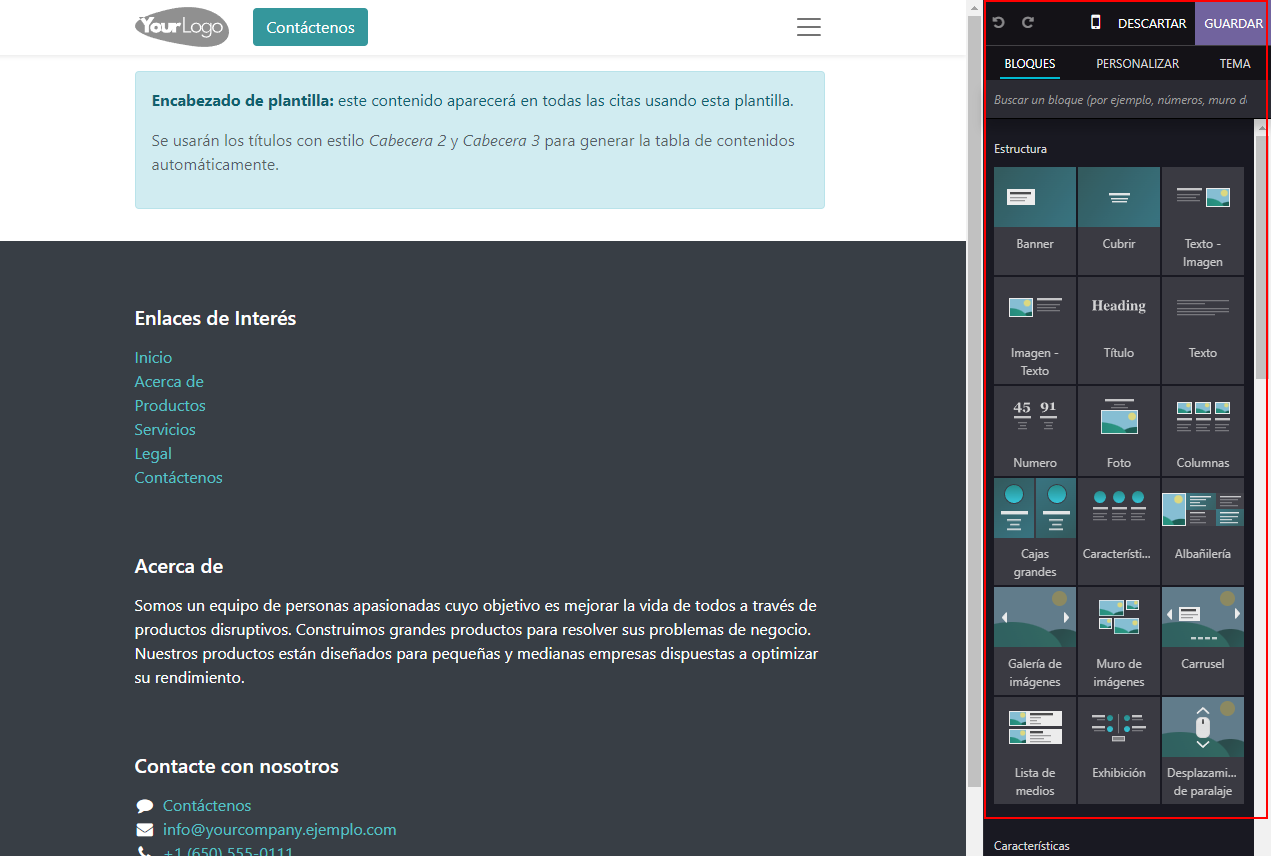Viewport: 1271px width, 856px height.
Task: Click the GUARDAR button
Action: click(1233, 23)
